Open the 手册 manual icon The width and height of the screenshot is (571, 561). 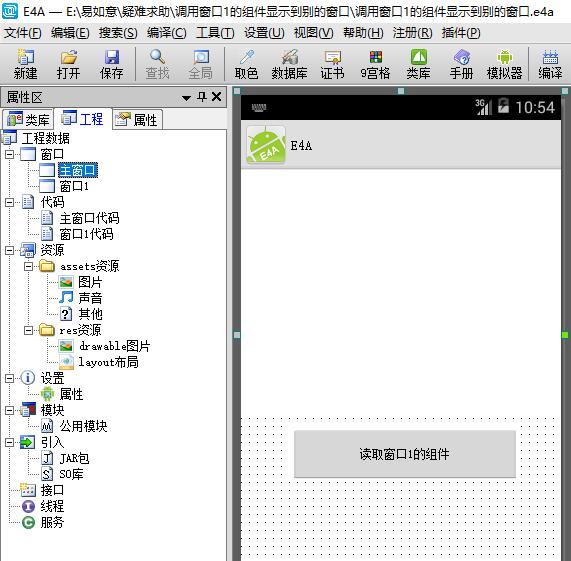(x=461, y=65)
